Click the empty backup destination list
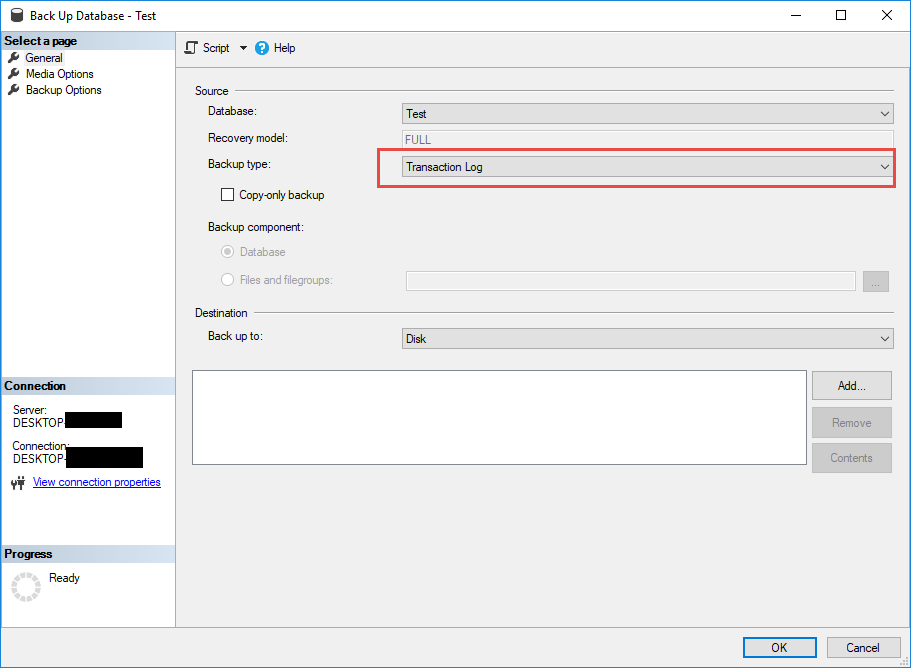This screenshot has width=911, height=668. [499, 417]
